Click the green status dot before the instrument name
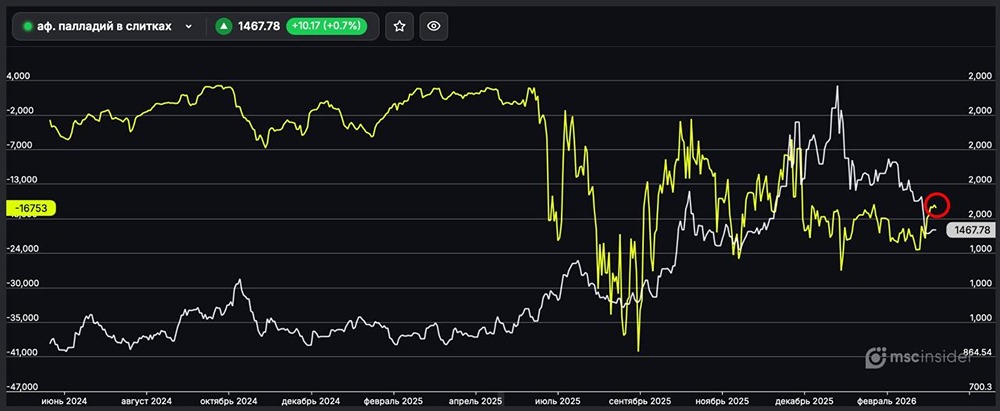 tap(27, 27)
